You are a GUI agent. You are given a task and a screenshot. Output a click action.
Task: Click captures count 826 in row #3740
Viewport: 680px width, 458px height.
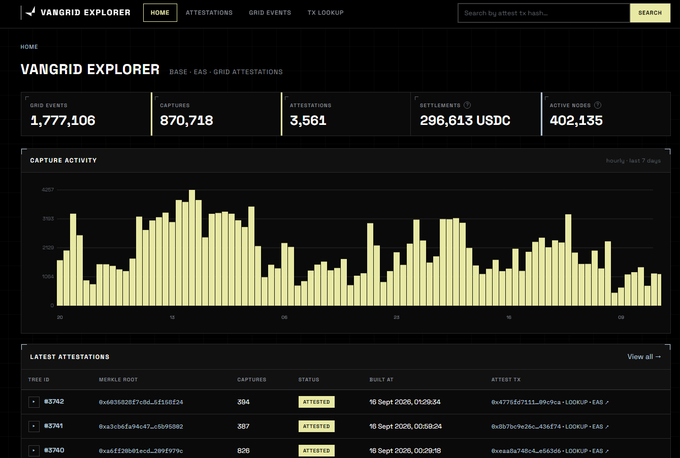pos(243,451)
